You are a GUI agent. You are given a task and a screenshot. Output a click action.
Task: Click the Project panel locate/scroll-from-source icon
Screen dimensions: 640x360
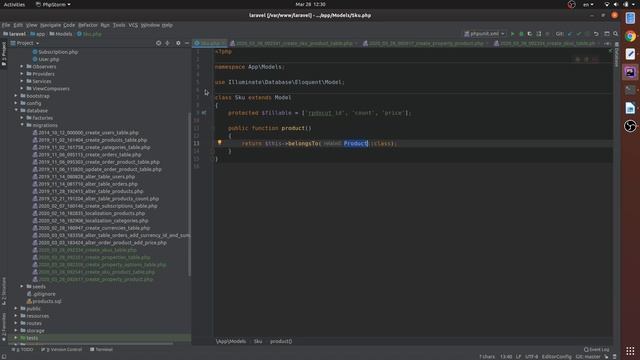tap(158, 43)
